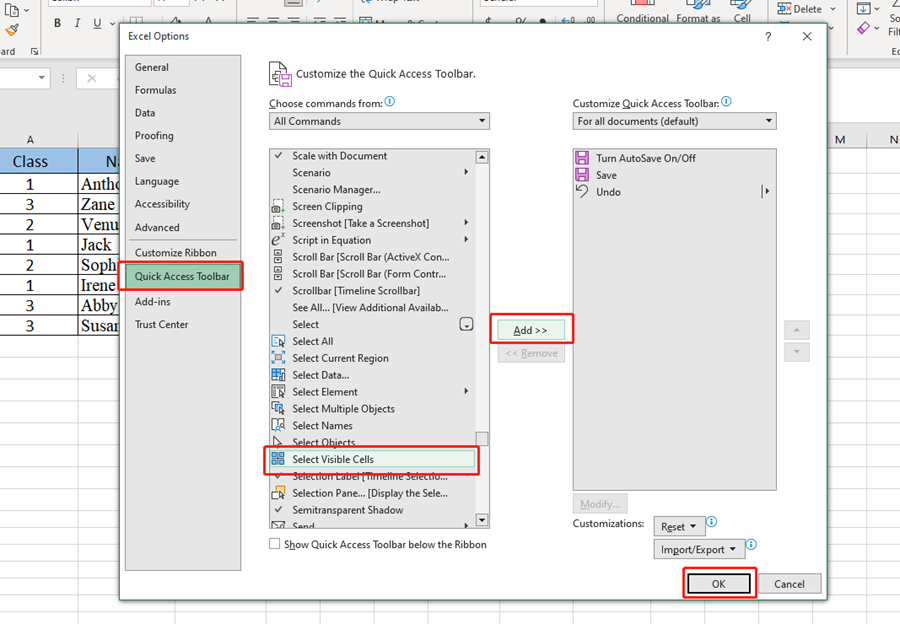
Task: Click scroll-up arrow of commands list
Action: [482, 157]
